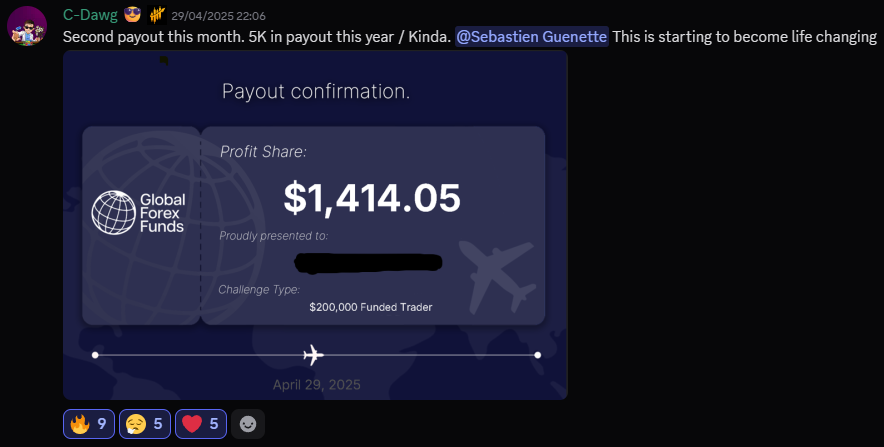The height and width of the screenshot is (447, 884).
Task: Click the $1,414.05 profit share amount
Action: click(x=372, y=198)
